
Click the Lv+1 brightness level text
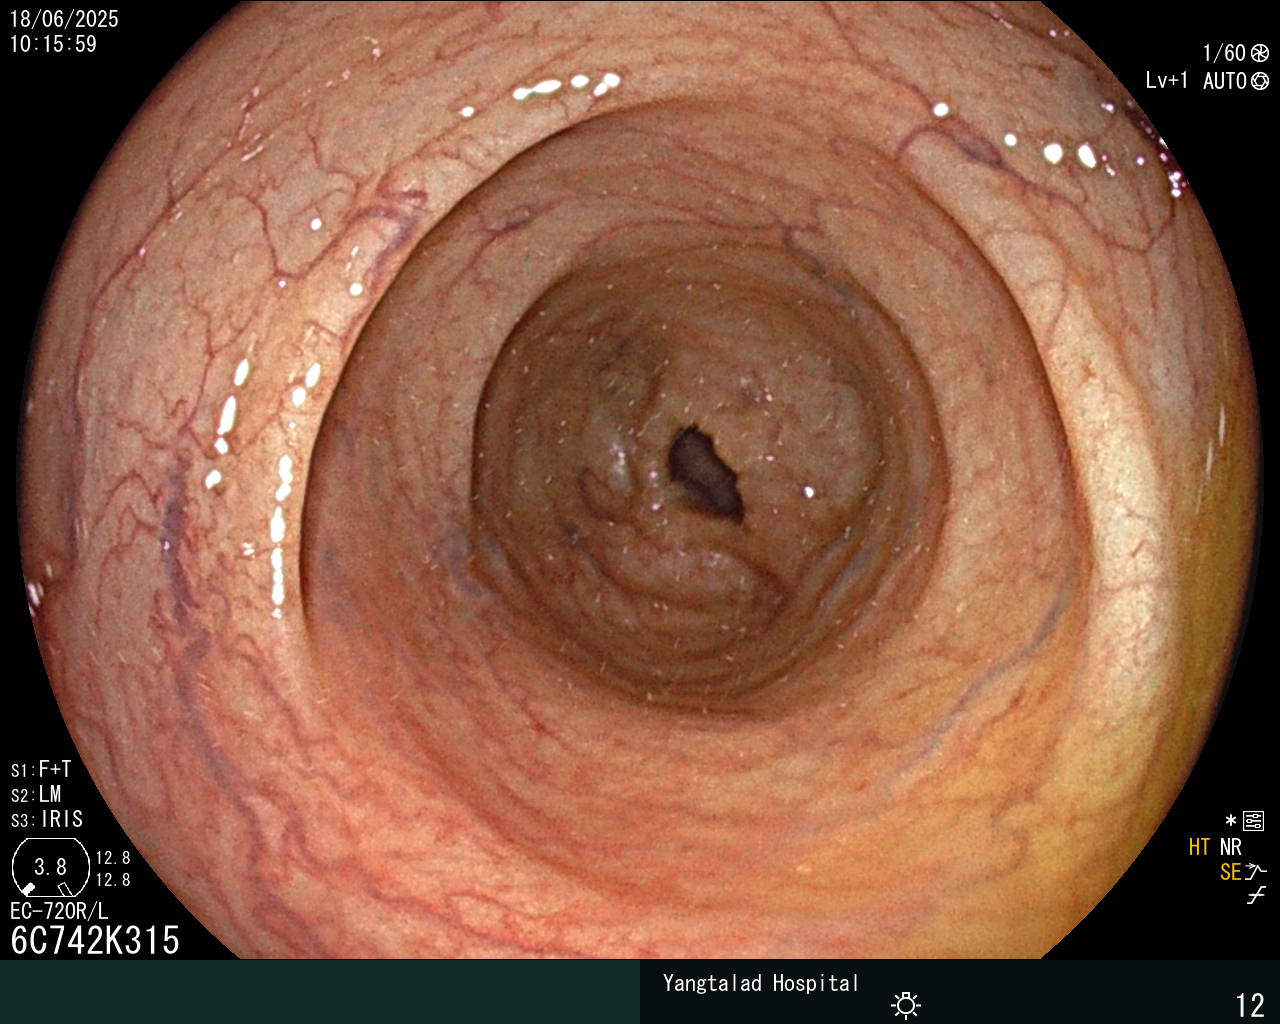point(1167,81)
